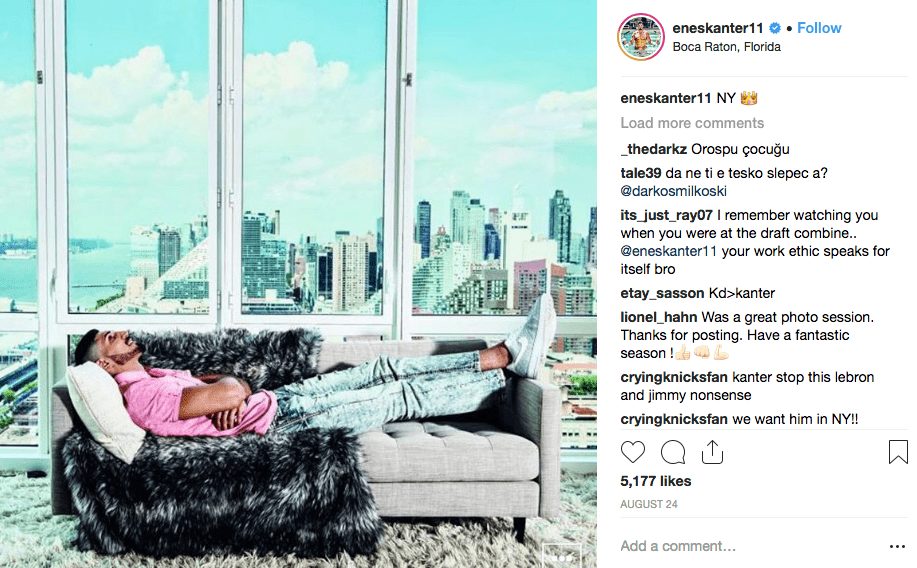Click the verified badge next to eneskanter11

click(775, 28)
